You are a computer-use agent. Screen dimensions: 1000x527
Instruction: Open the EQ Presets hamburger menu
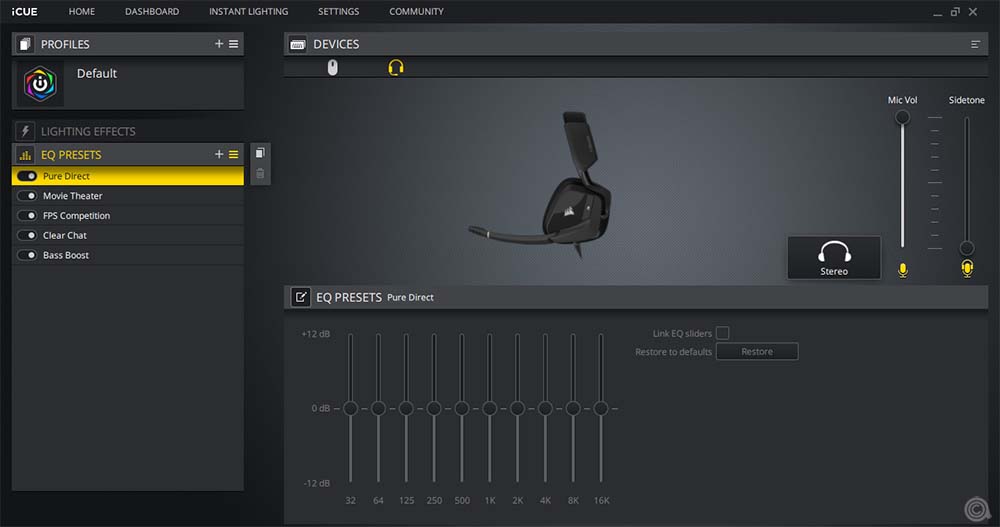point(233,154)
